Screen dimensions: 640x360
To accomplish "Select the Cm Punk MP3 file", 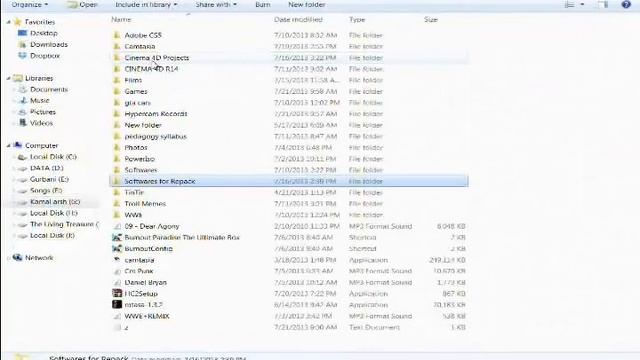I will click(139, 271).
